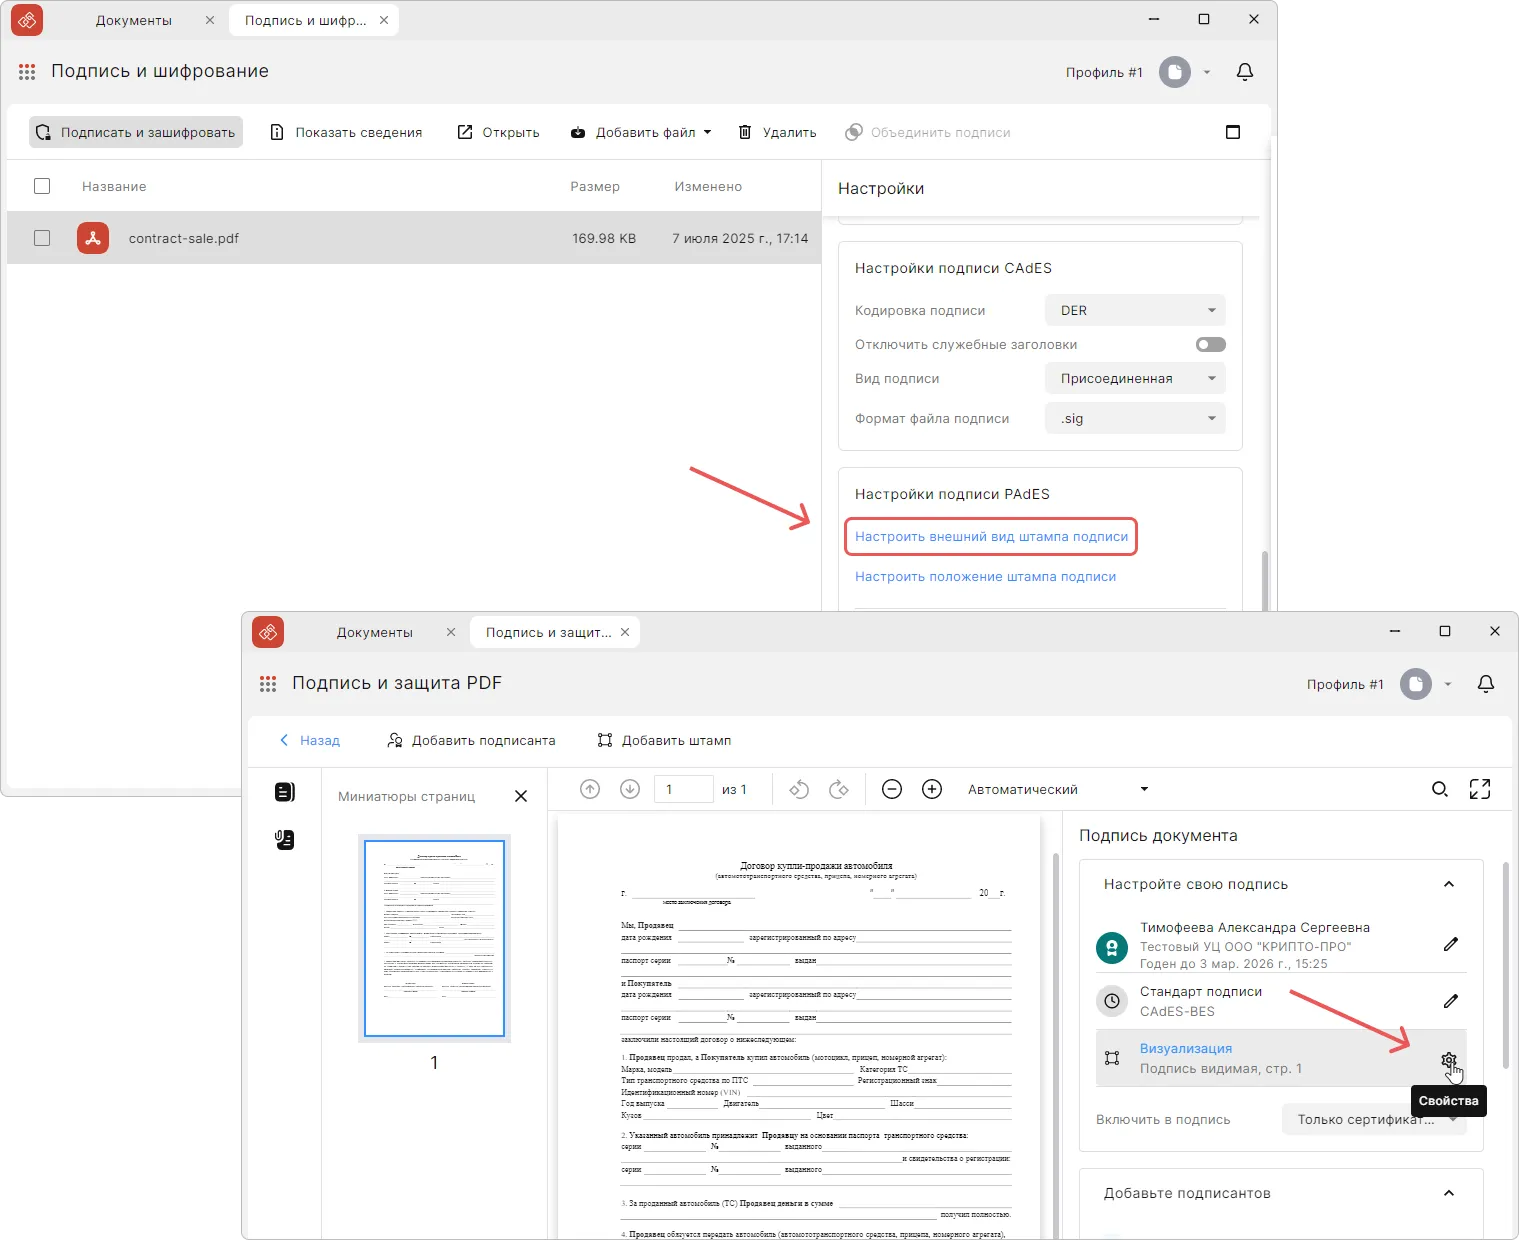Viewport: 1519px width, 1240px height.
Task: Click 'Настроить положение штампа подписи' link
Action: pos(985,577)
